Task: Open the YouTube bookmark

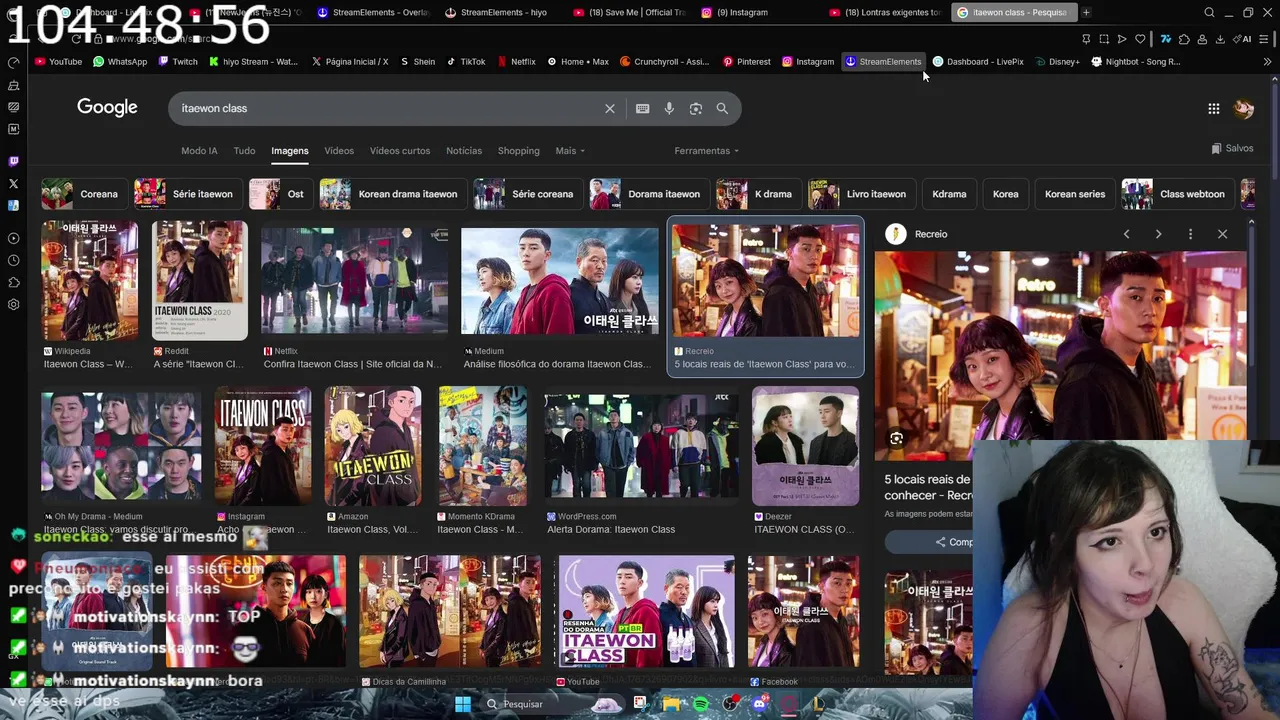Action: (58, 62)
